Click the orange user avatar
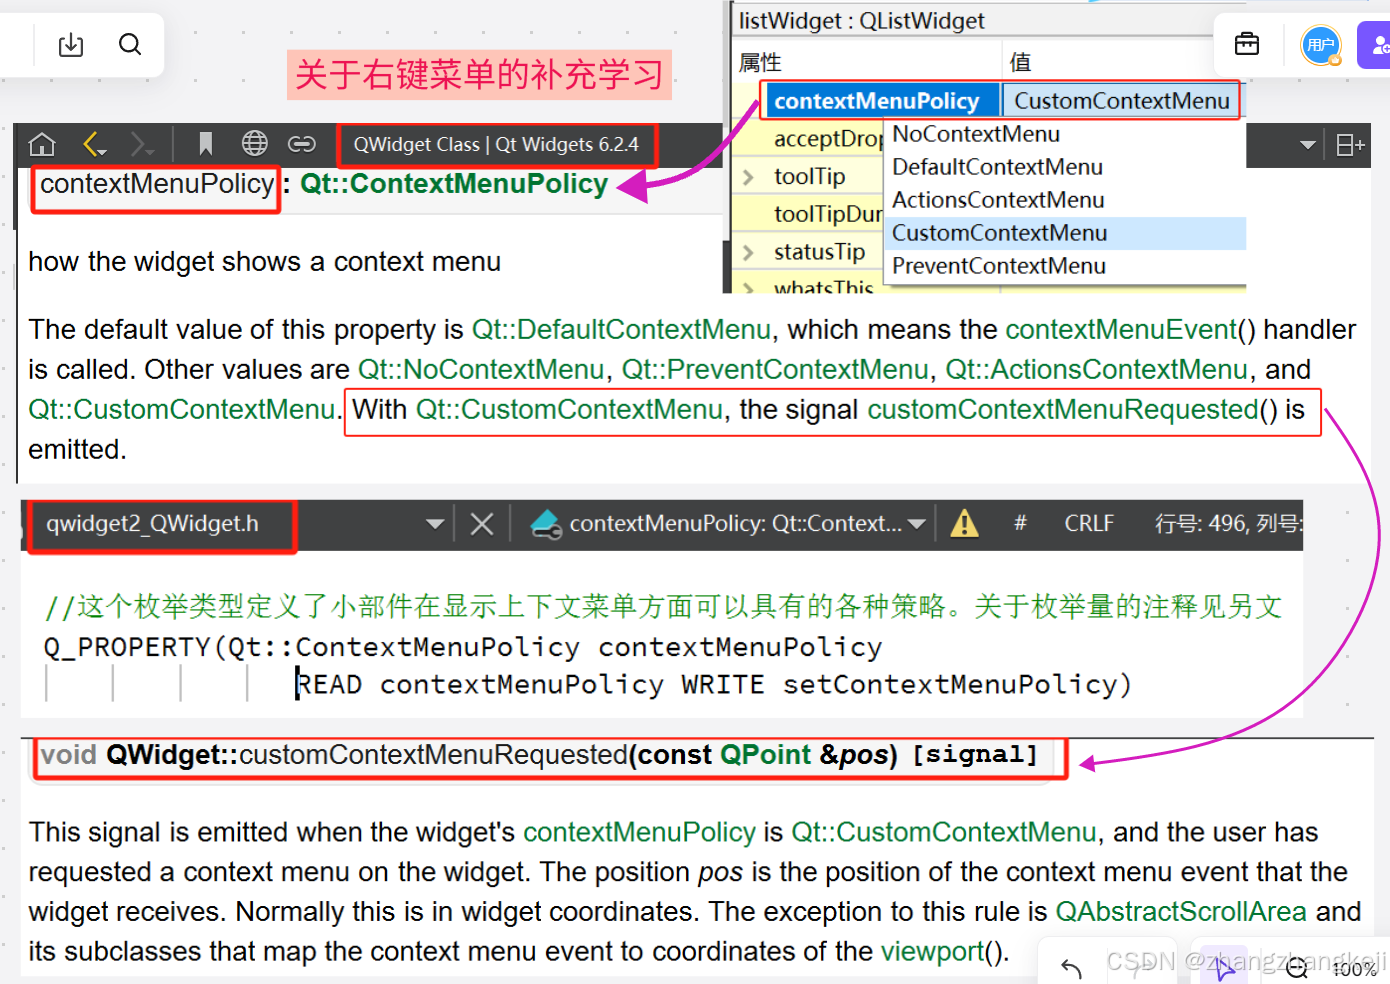This screenshot has height=984, width=1390. click(x=1321, y=45)
